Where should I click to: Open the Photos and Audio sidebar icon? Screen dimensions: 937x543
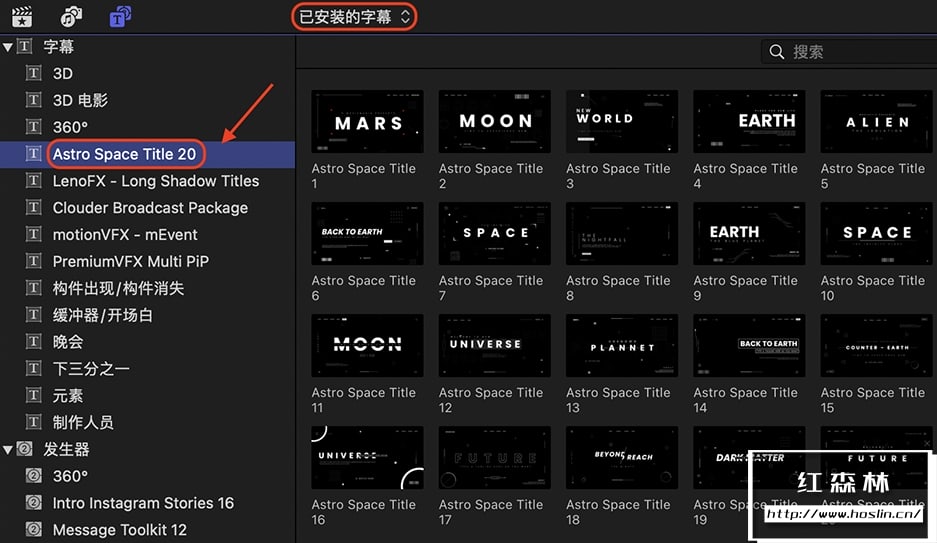point(71,17)
